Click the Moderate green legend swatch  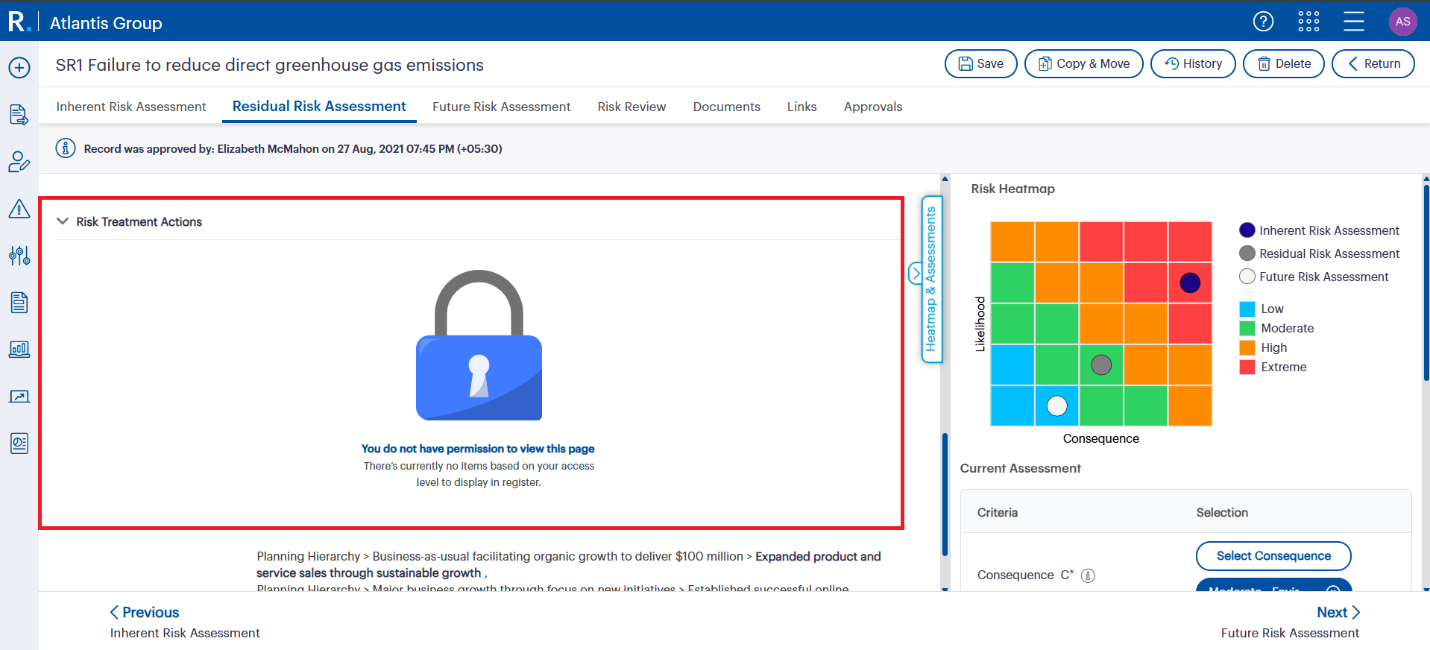(1246, 328)
